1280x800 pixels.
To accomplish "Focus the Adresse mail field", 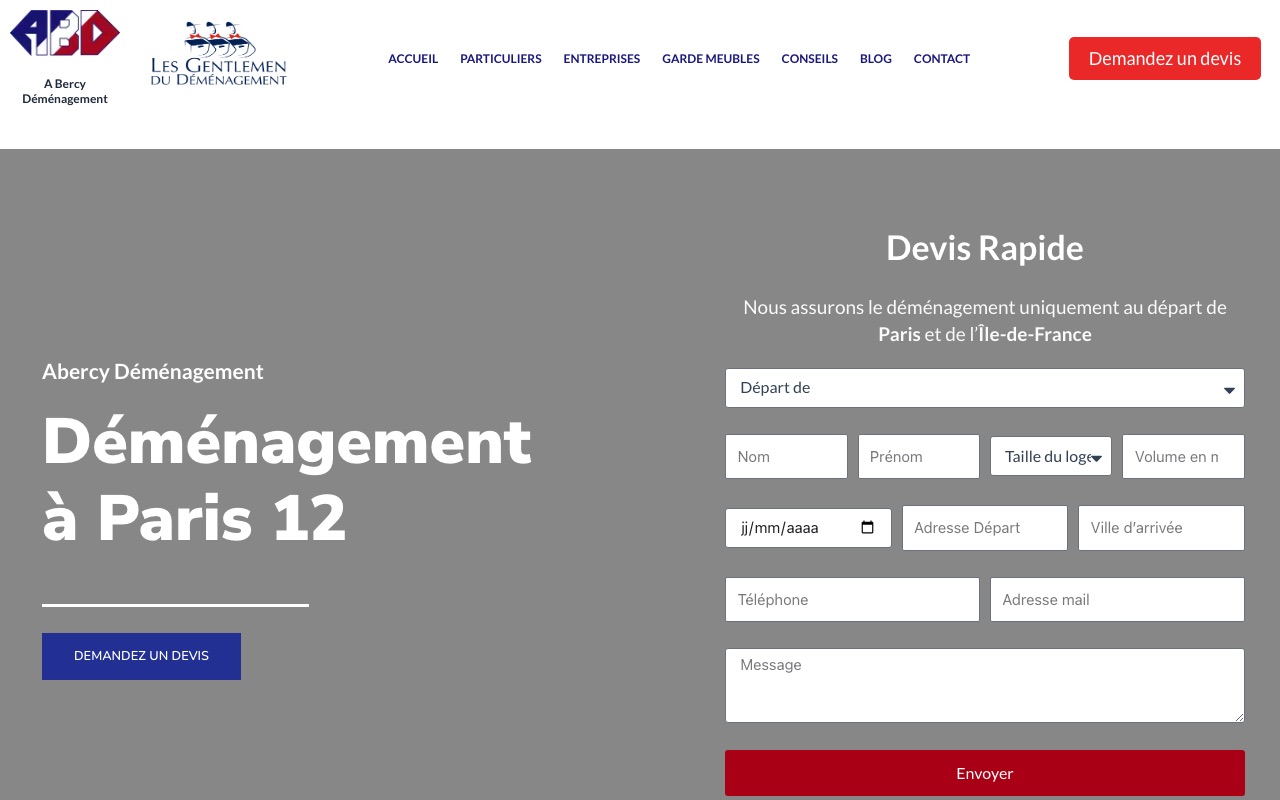I will [1117, 599].
